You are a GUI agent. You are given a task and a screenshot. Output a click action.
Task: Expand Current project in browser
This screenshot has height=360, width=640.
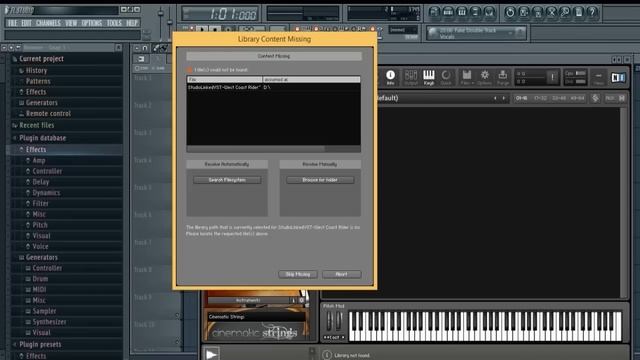(41, 59)
